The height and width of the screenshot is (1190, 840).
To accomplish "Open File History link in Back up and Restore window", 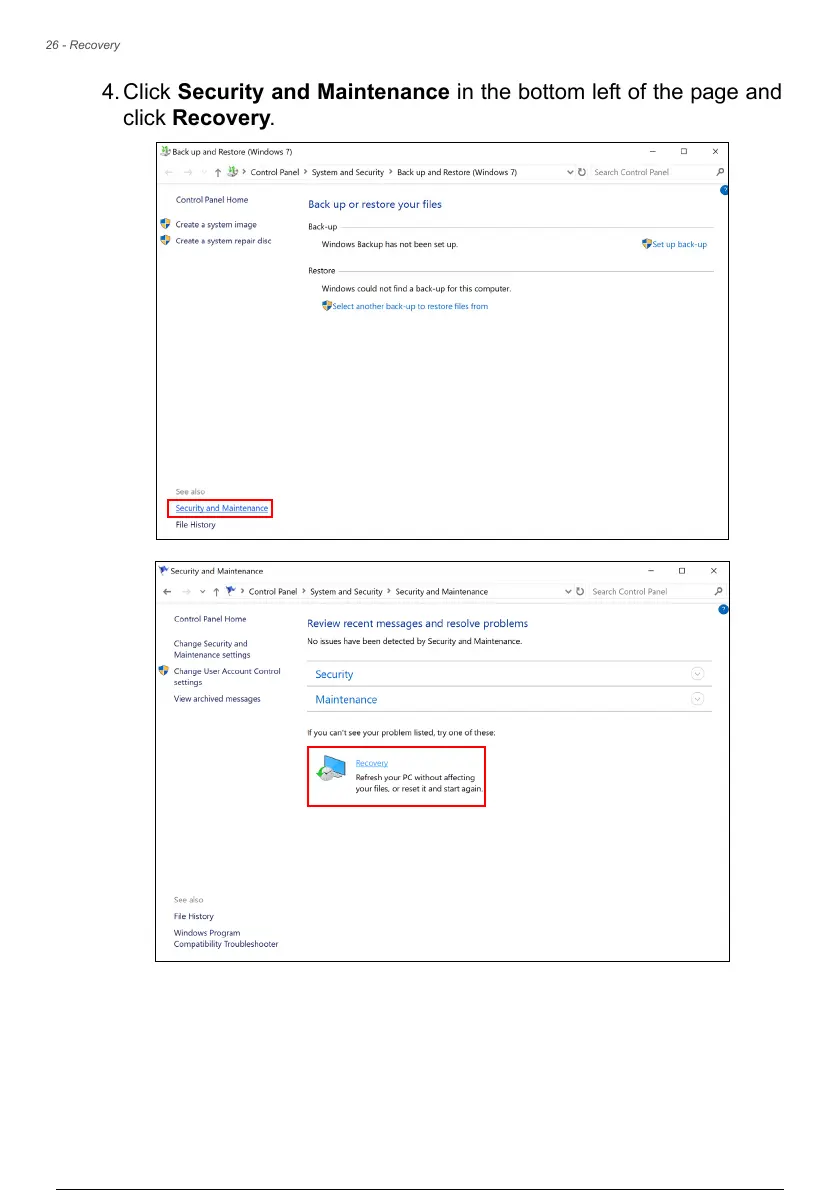I will [196, 524].
